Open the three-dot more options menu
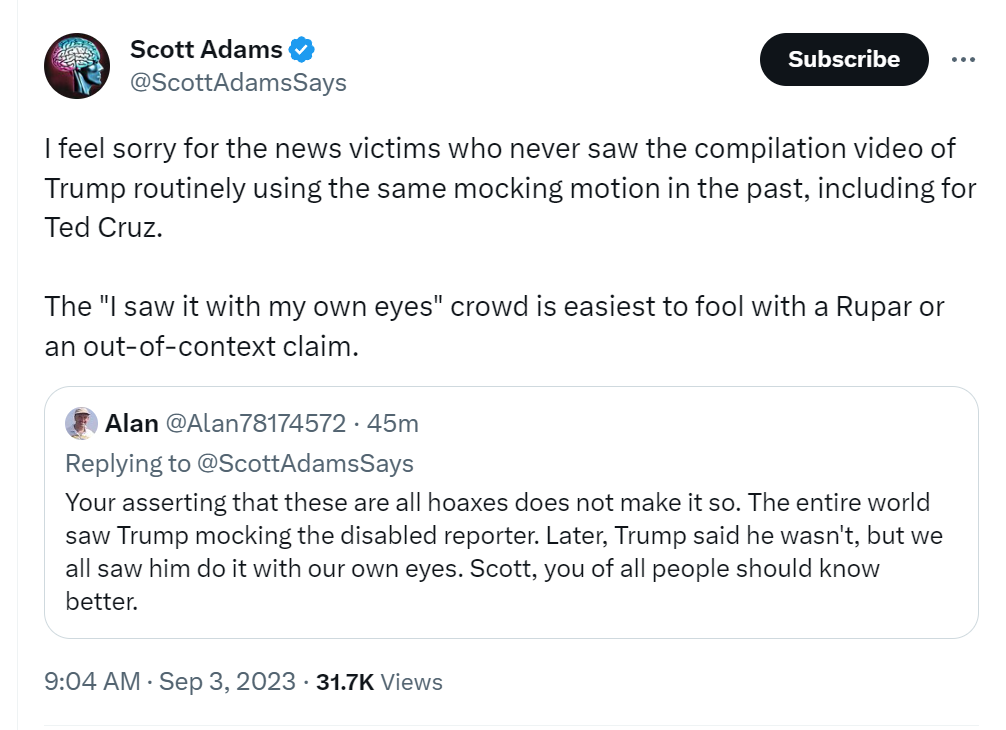 click(963, 60)
